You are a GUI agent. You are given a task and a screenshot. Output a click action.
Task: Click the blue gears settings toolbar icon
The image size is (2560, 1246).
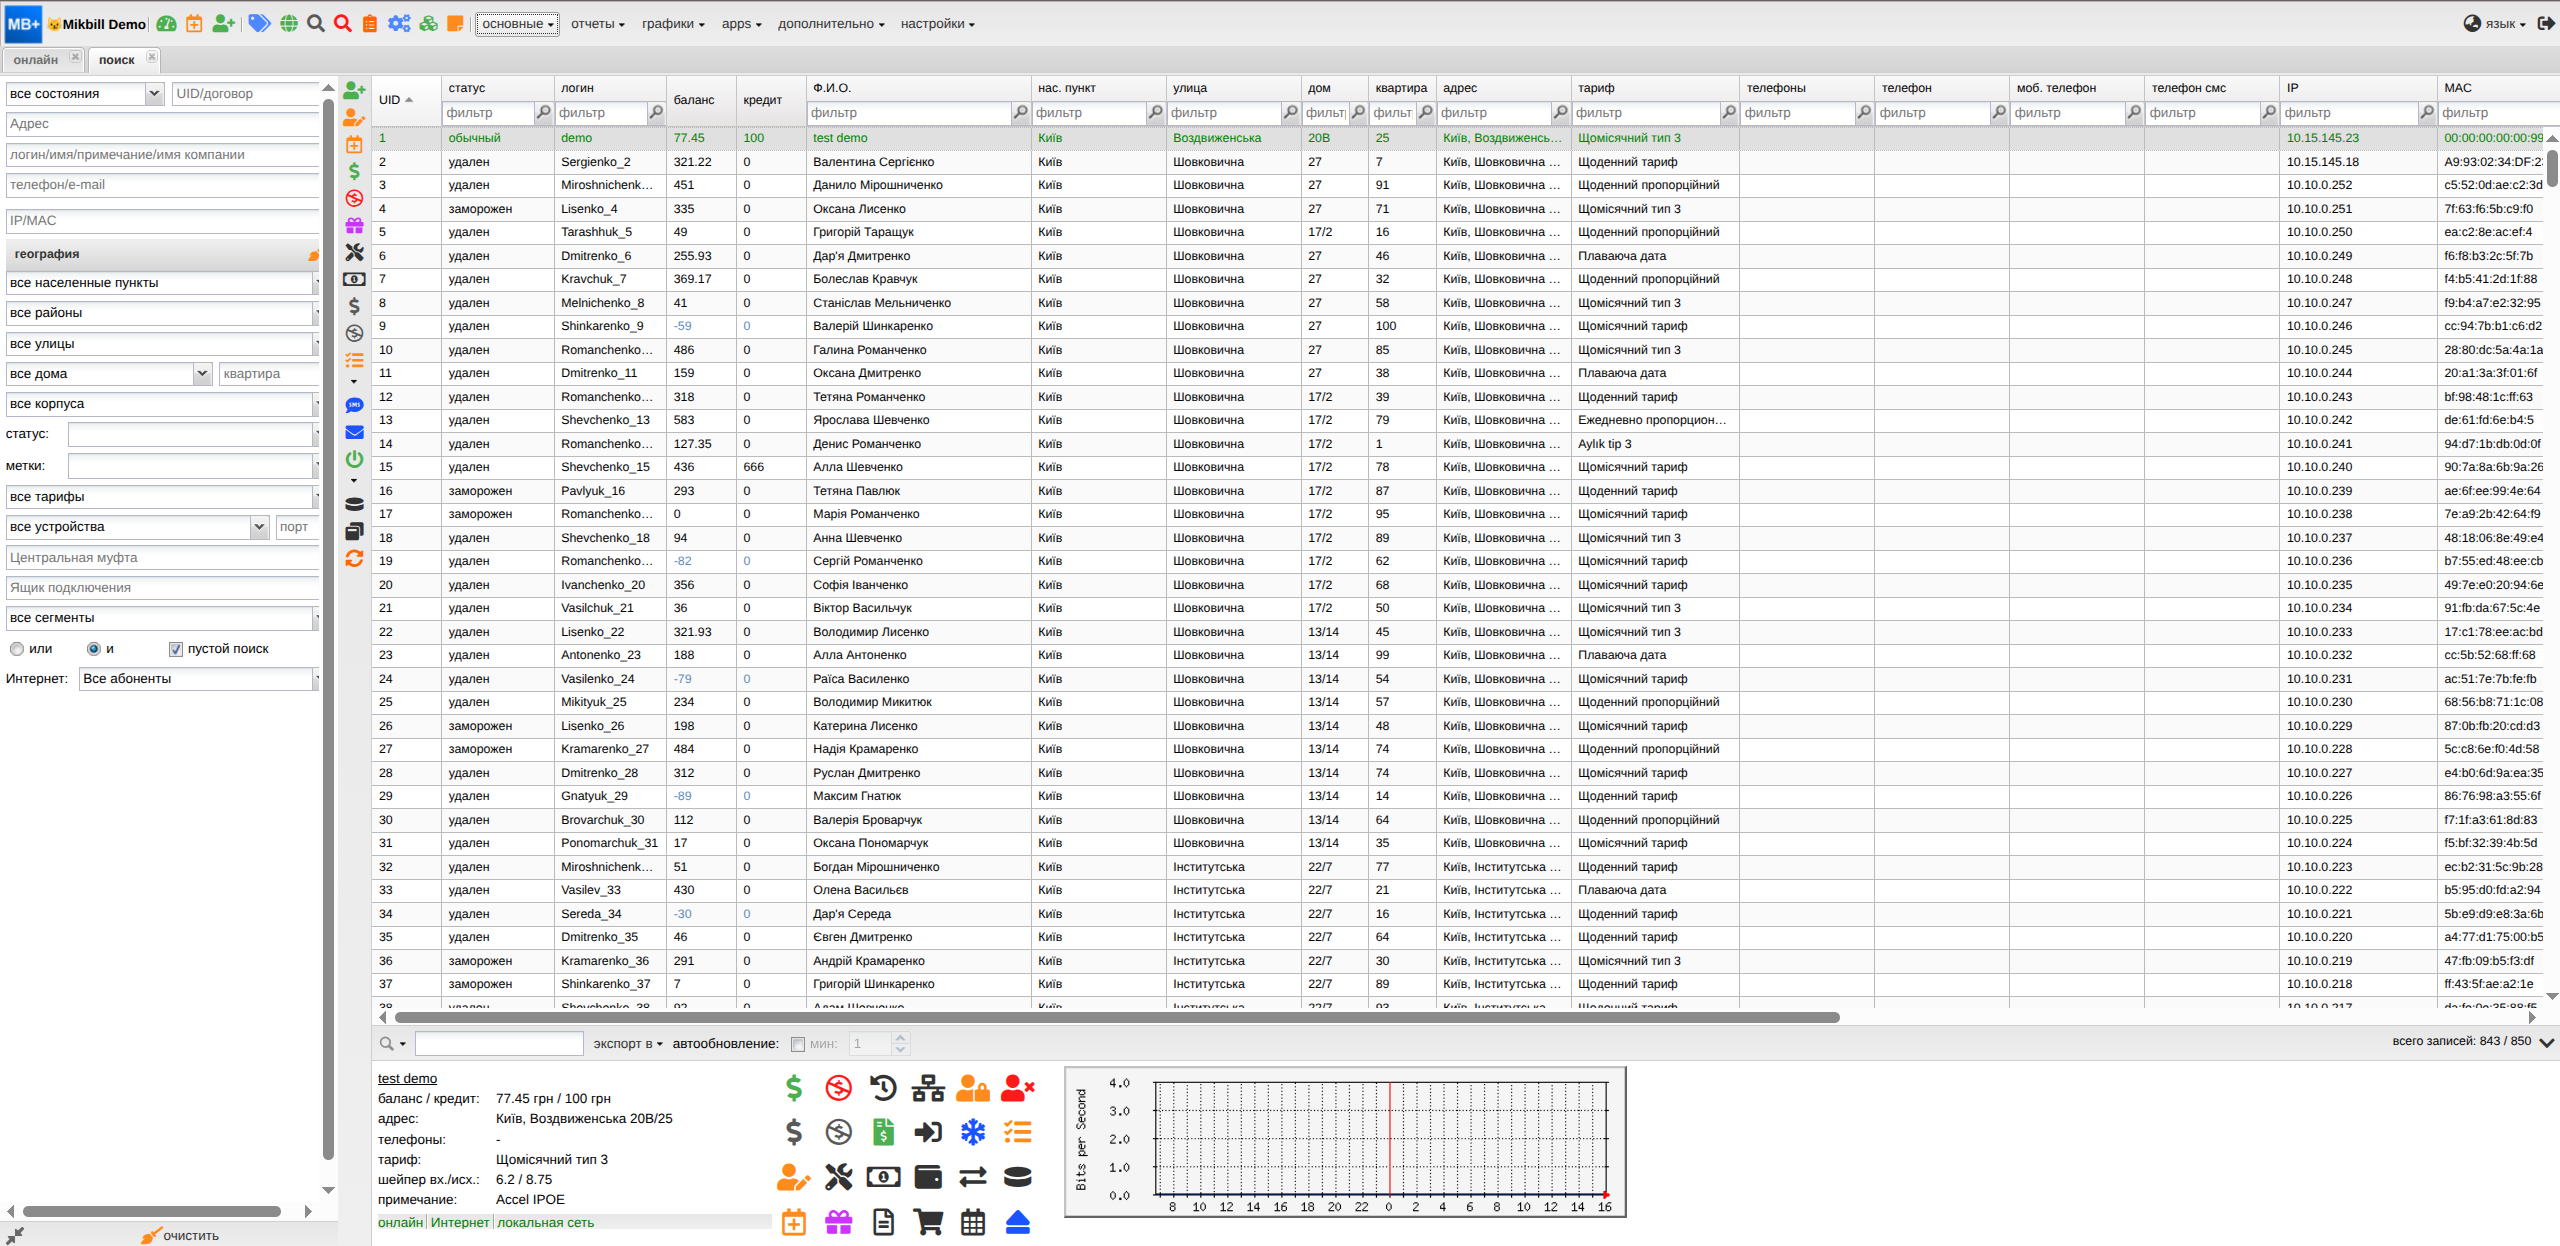pos(399,23)
